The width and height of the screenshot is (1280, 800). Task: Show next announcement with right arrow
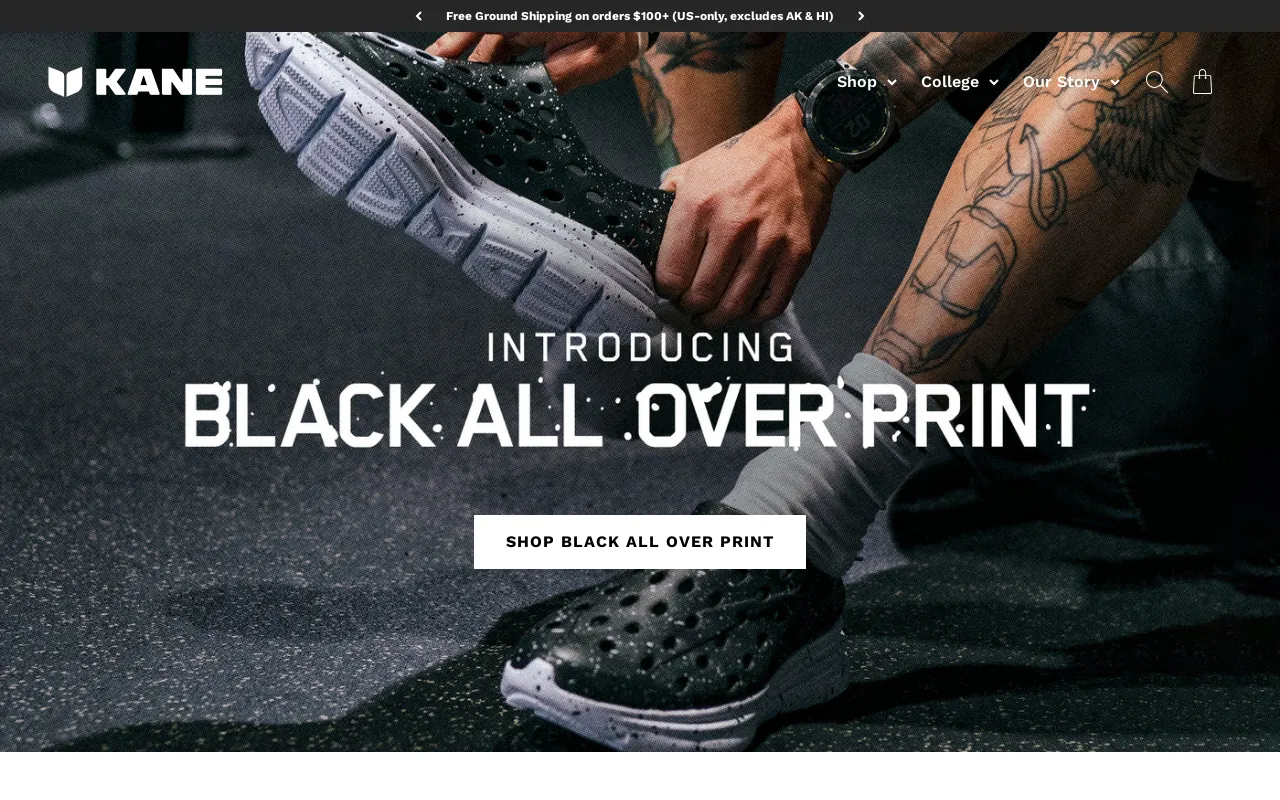click(861, 16)
